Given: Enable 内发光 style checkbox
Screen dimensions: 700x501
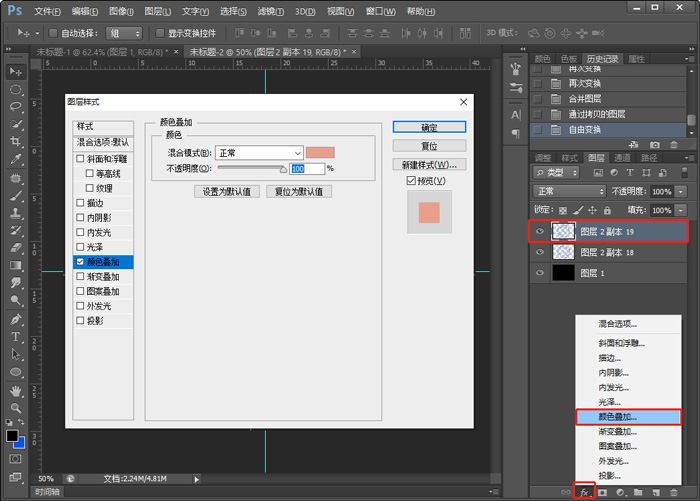Looking at the screenshot, I should click(80, 232).
